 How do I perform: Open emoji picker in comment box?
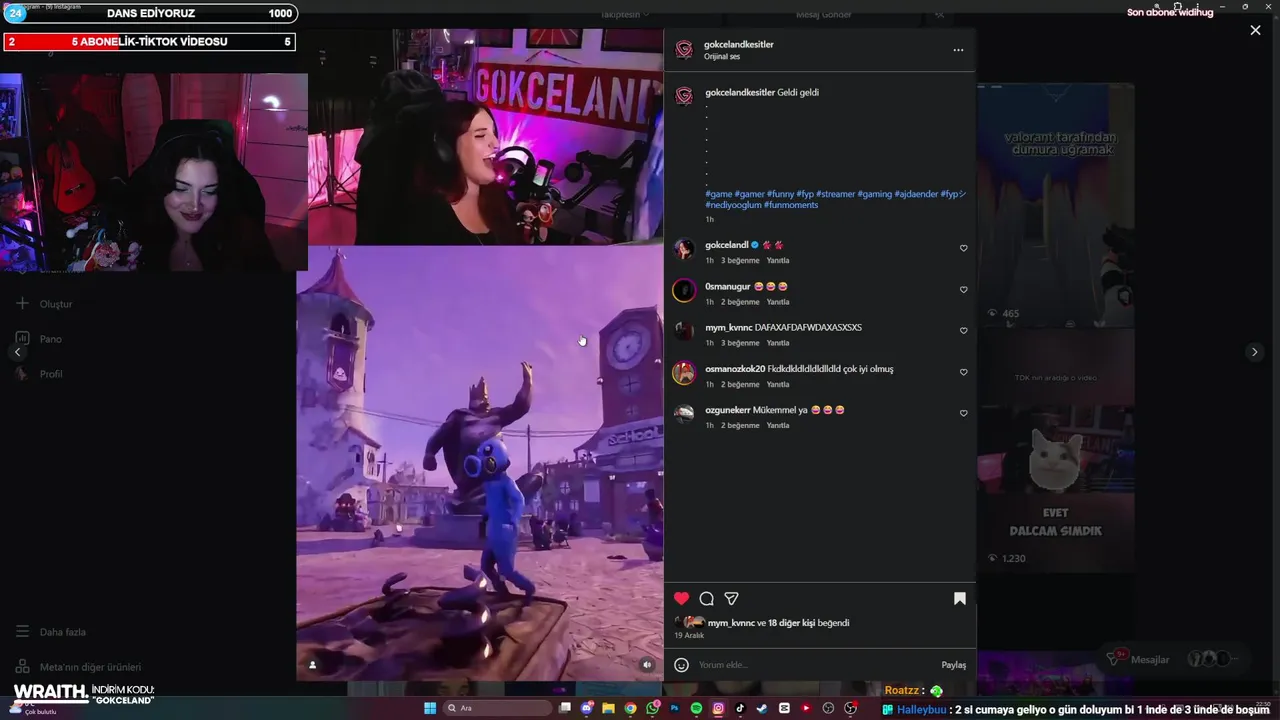[681, 665]
